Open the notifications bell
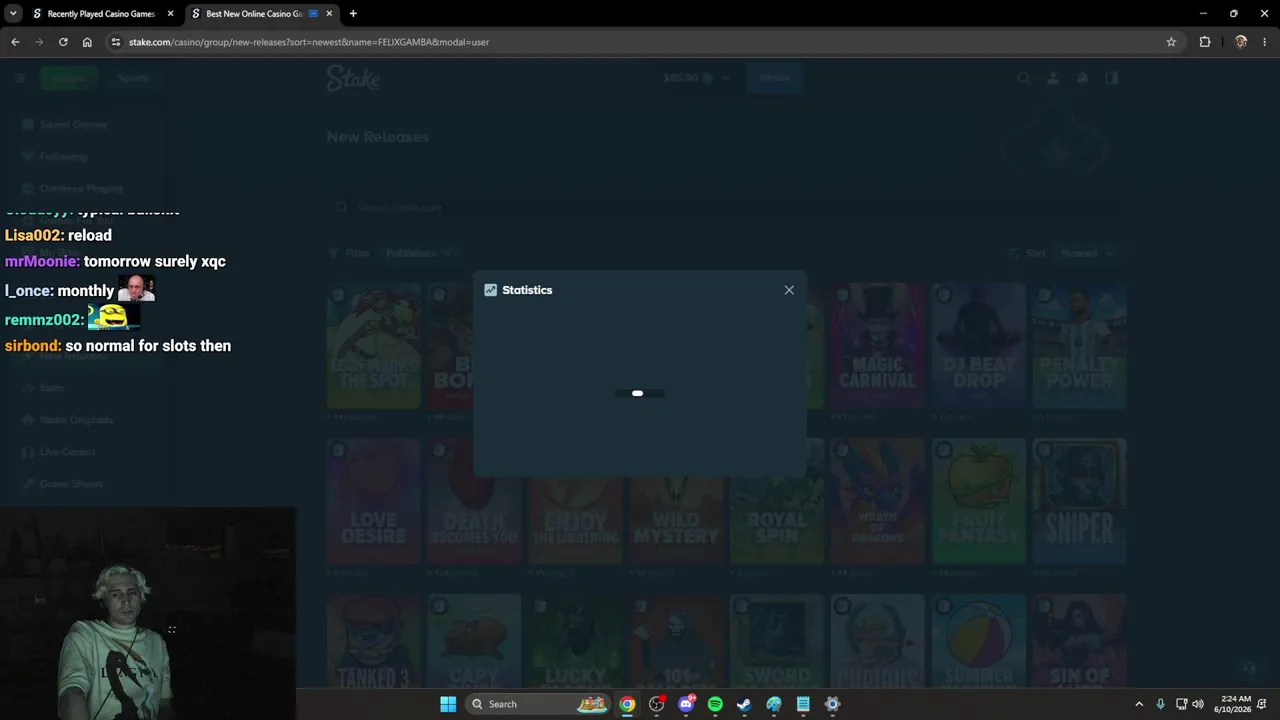 click(1082, 78)
